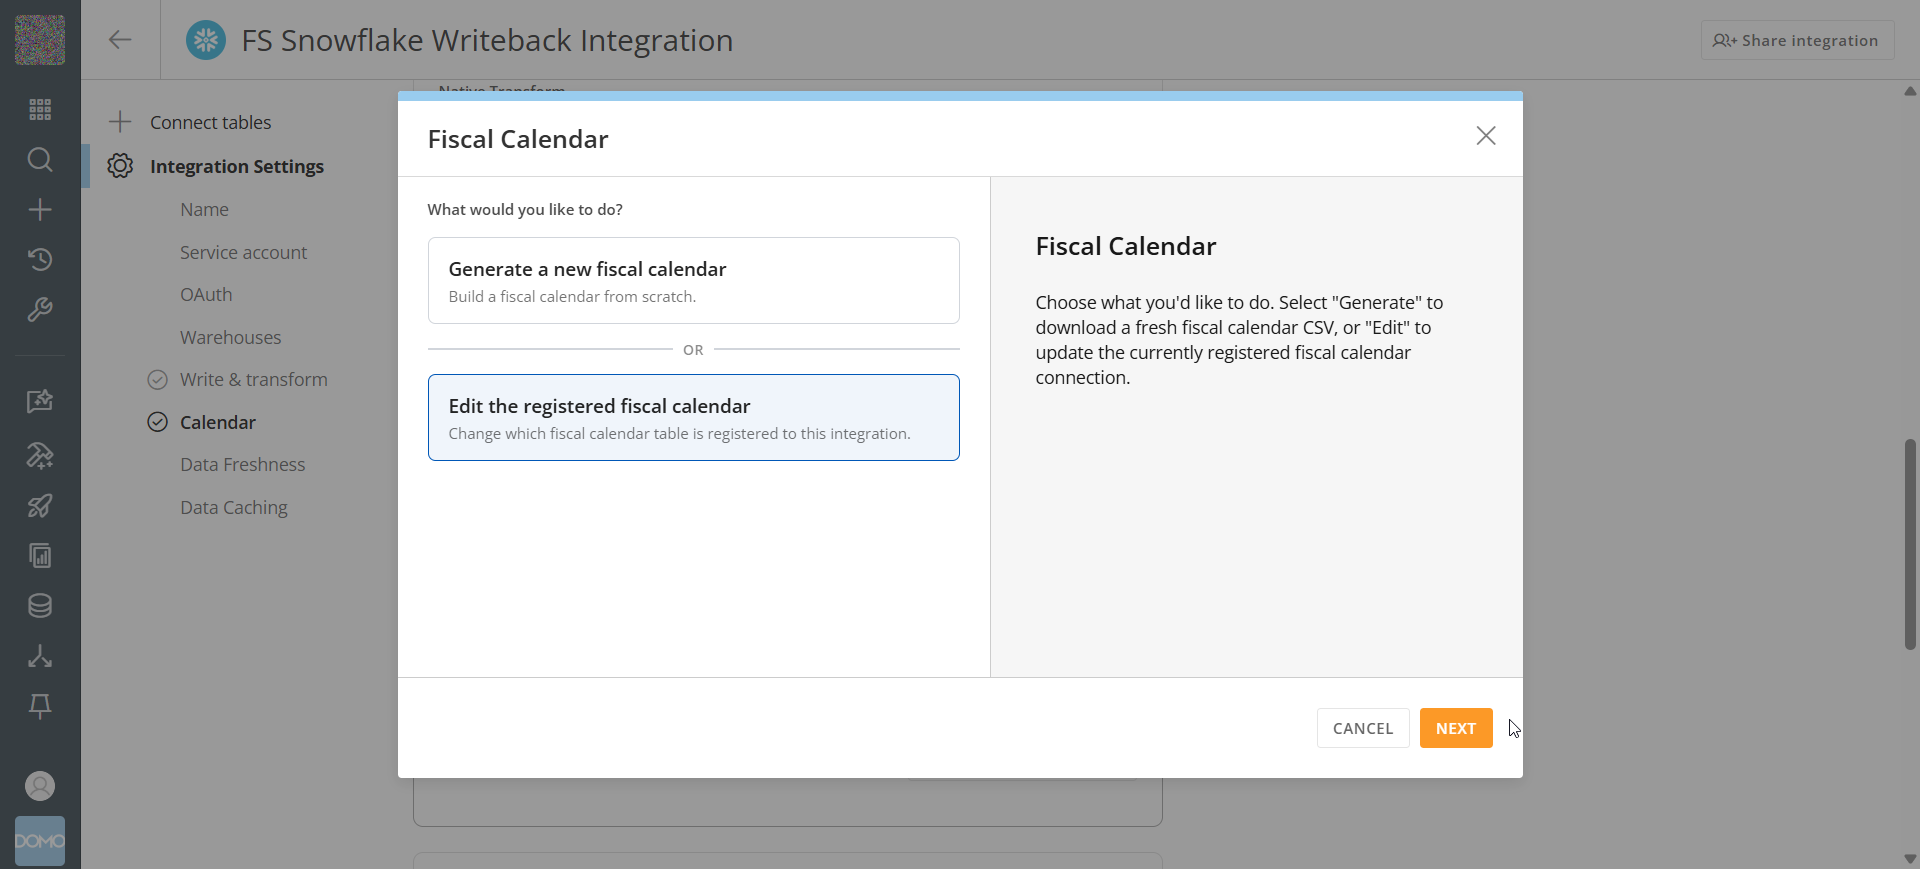Click the checkmark icon next to Write & transform
Viewport: 1920px width, 869px height.
[157, 380]
